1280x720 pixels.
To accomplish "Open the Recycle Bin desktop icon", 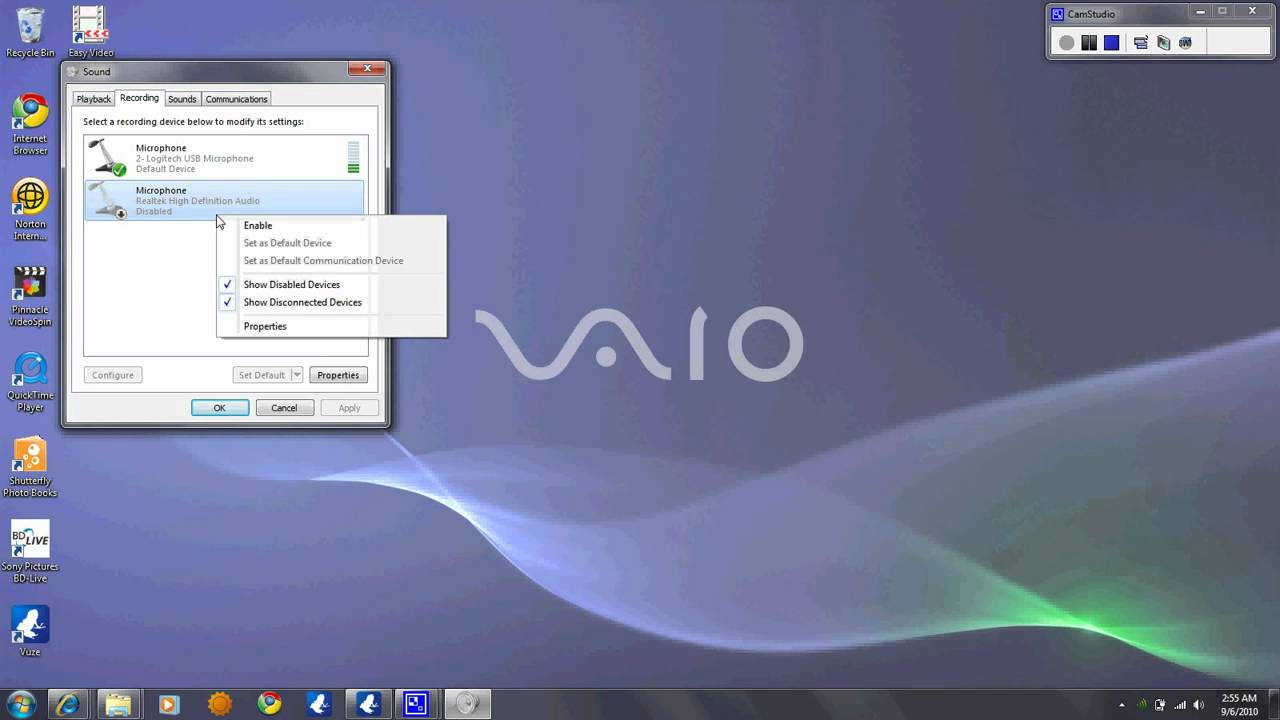I will pos(30,32).
